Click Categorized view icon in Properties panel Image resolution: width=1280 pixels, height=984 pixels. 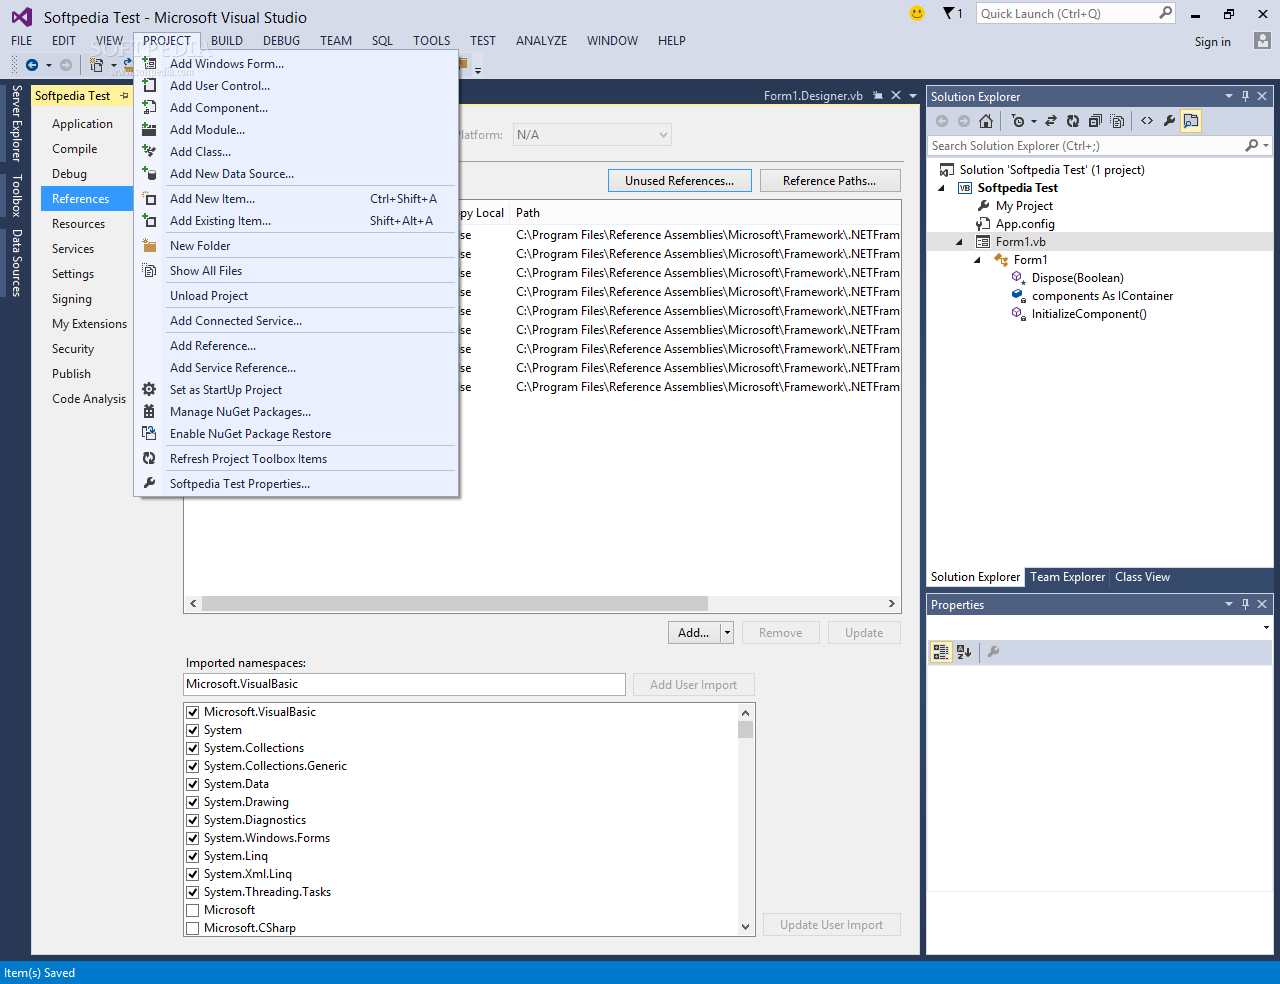941,652
